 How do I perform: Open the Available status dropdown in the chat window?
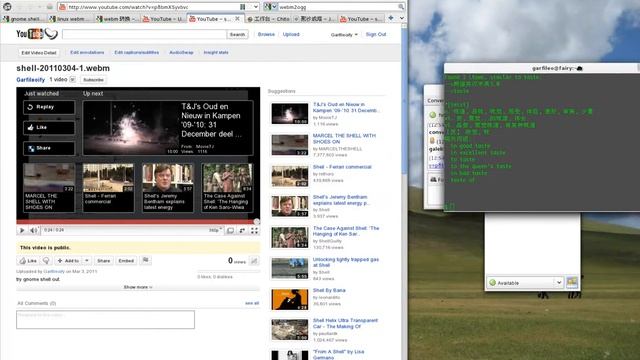point(525,282)
